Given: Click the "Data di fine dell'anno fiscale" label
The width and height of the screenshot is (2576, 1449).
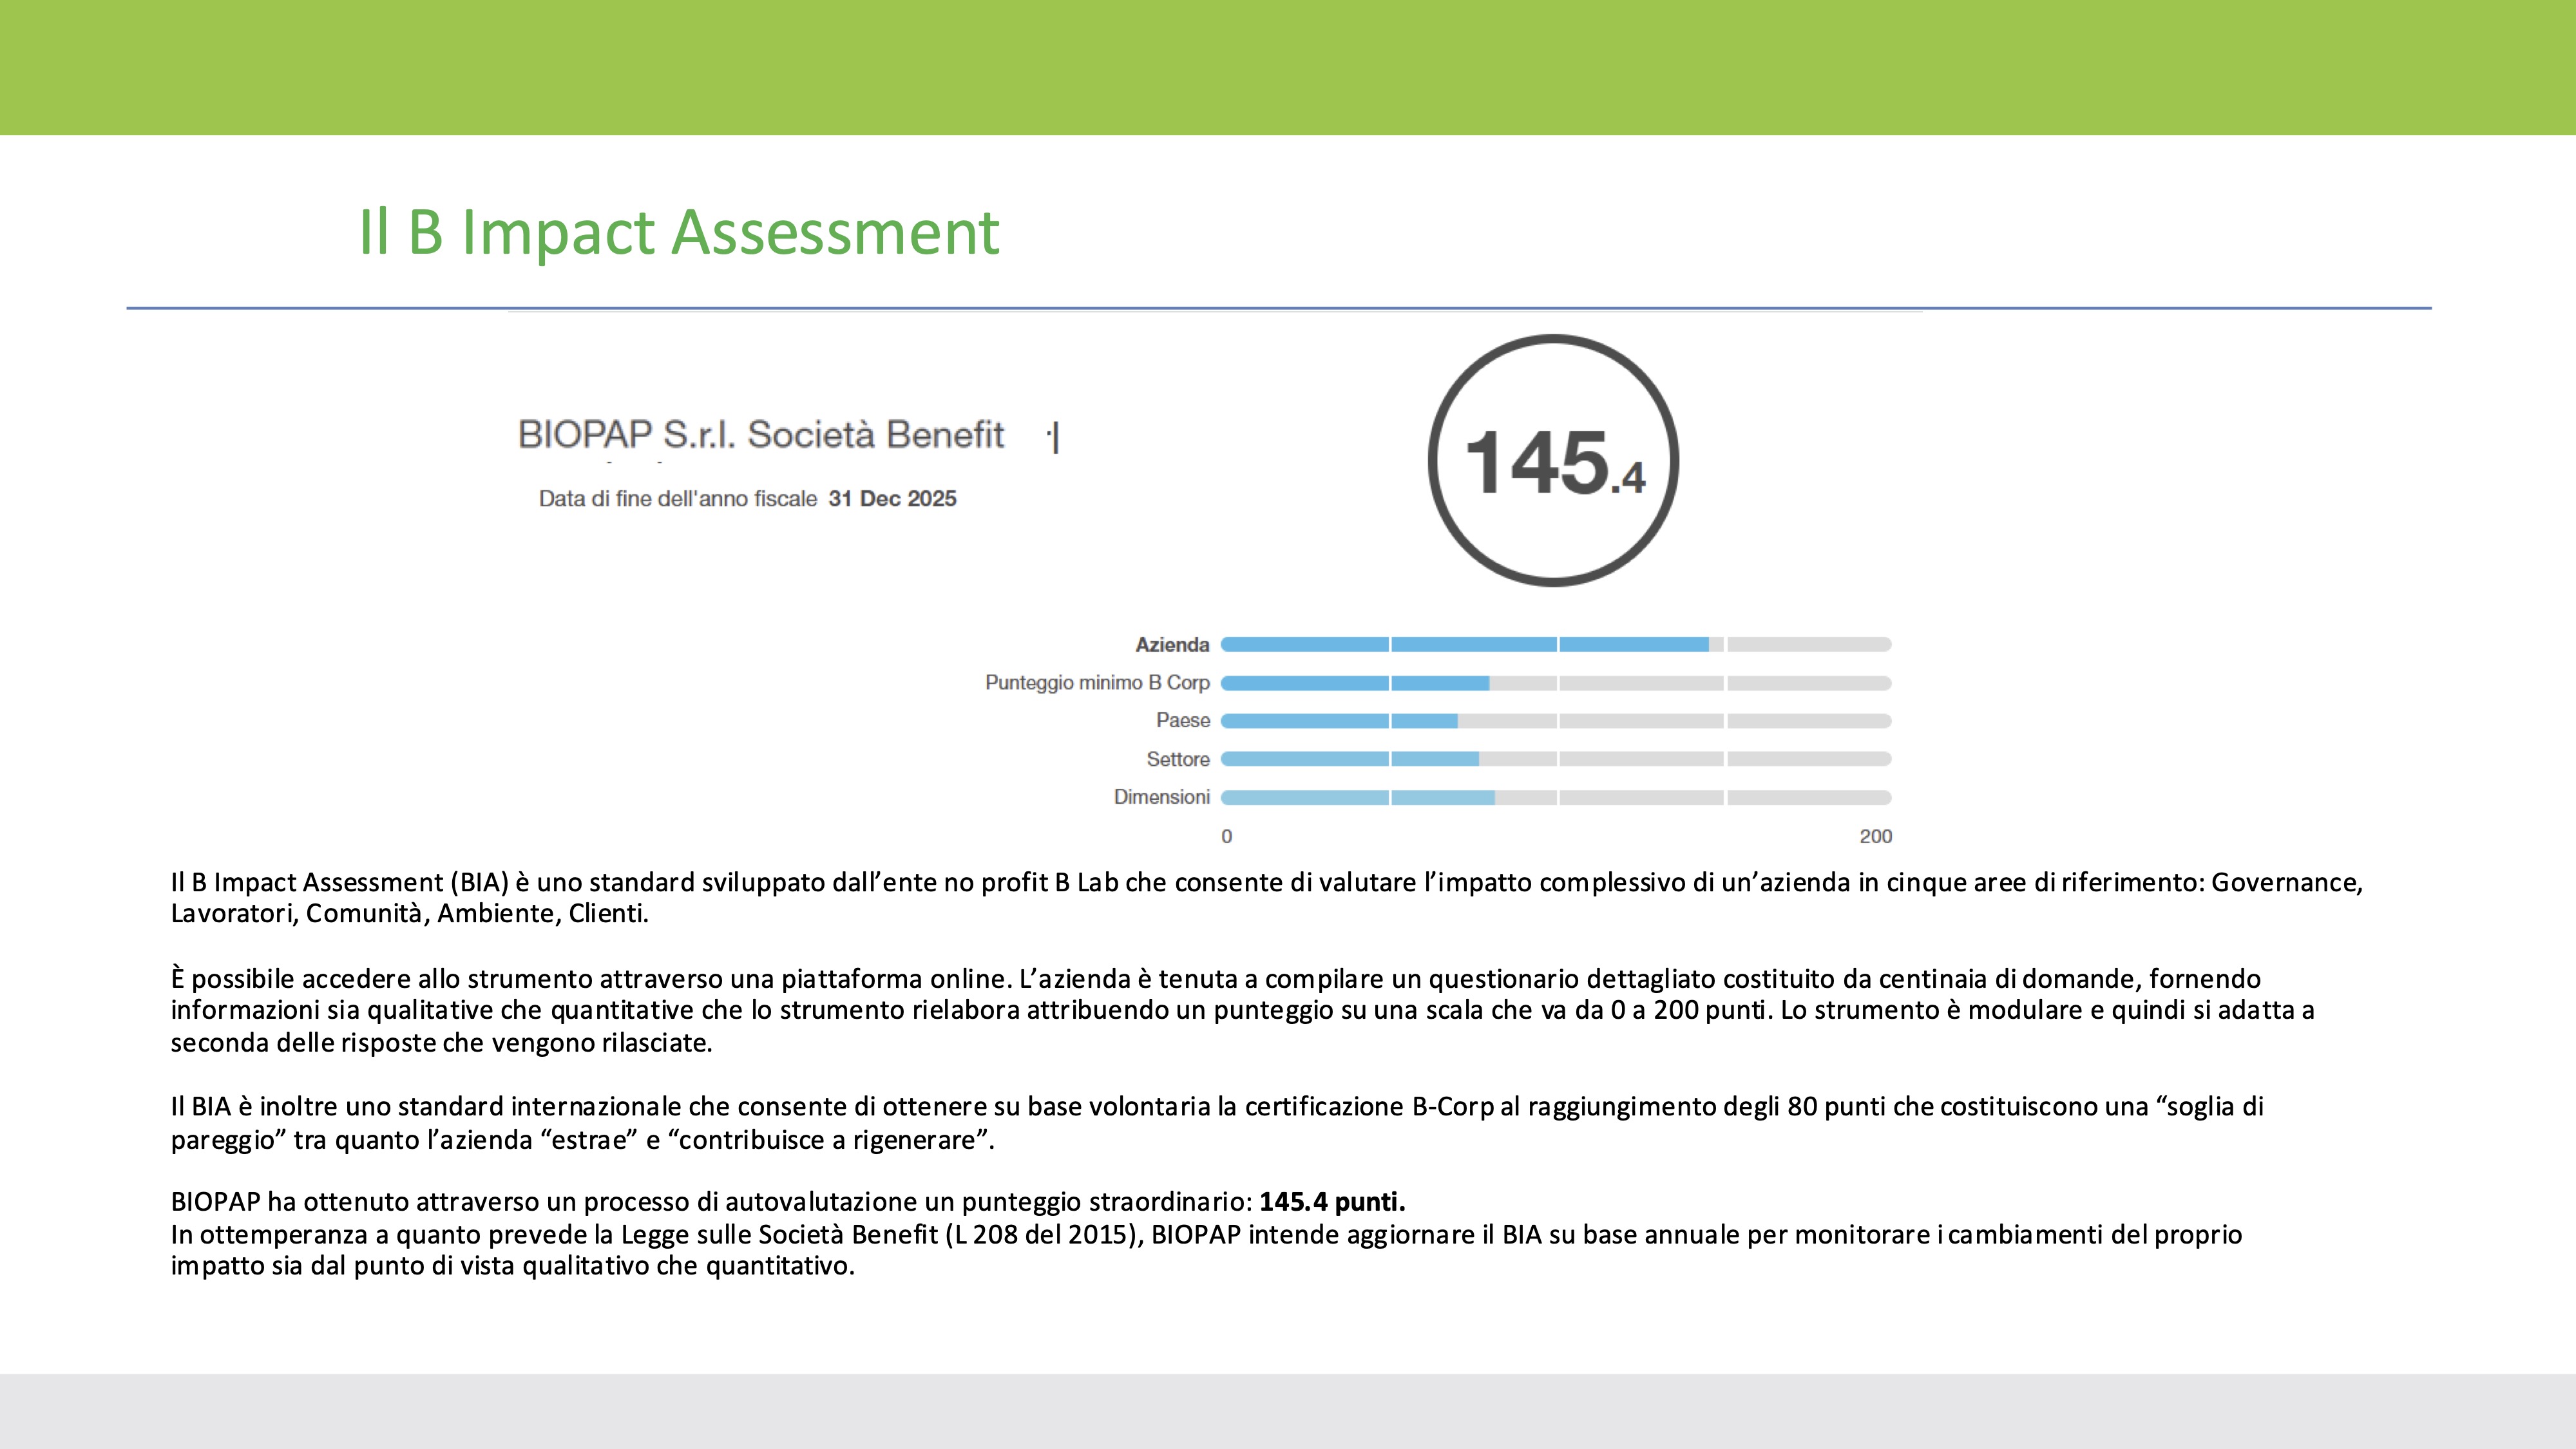Looking at the screenshot, I should [678, 499].
